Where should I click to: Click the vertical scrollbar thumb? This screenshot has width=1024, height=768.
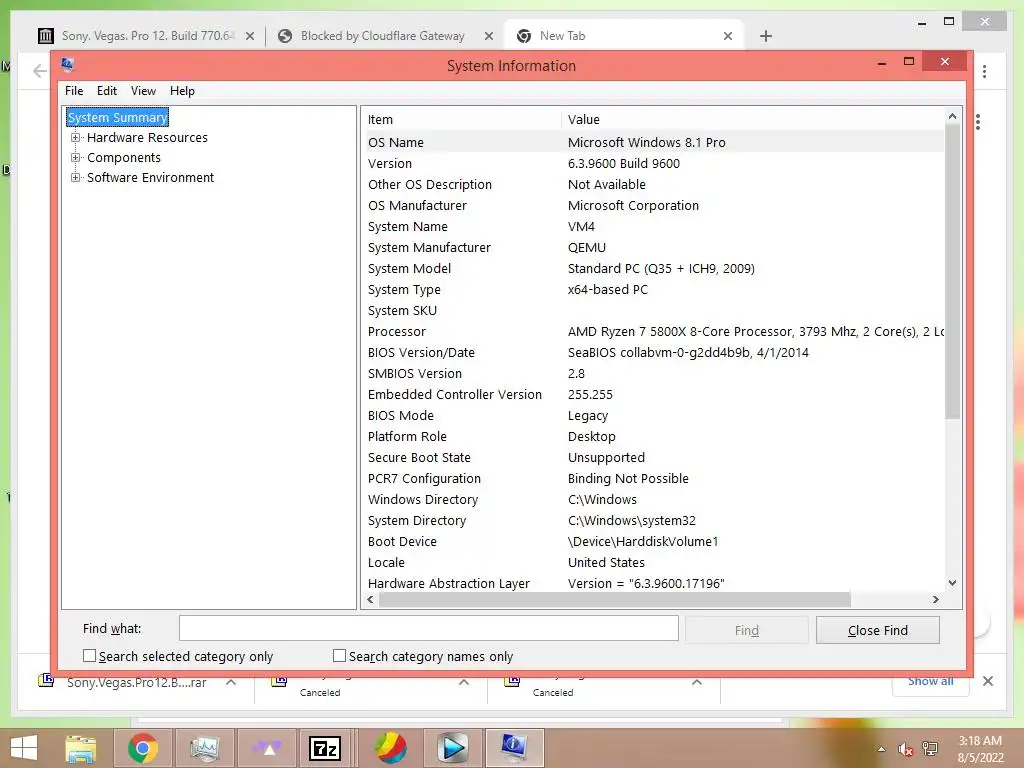coord(952,272)
